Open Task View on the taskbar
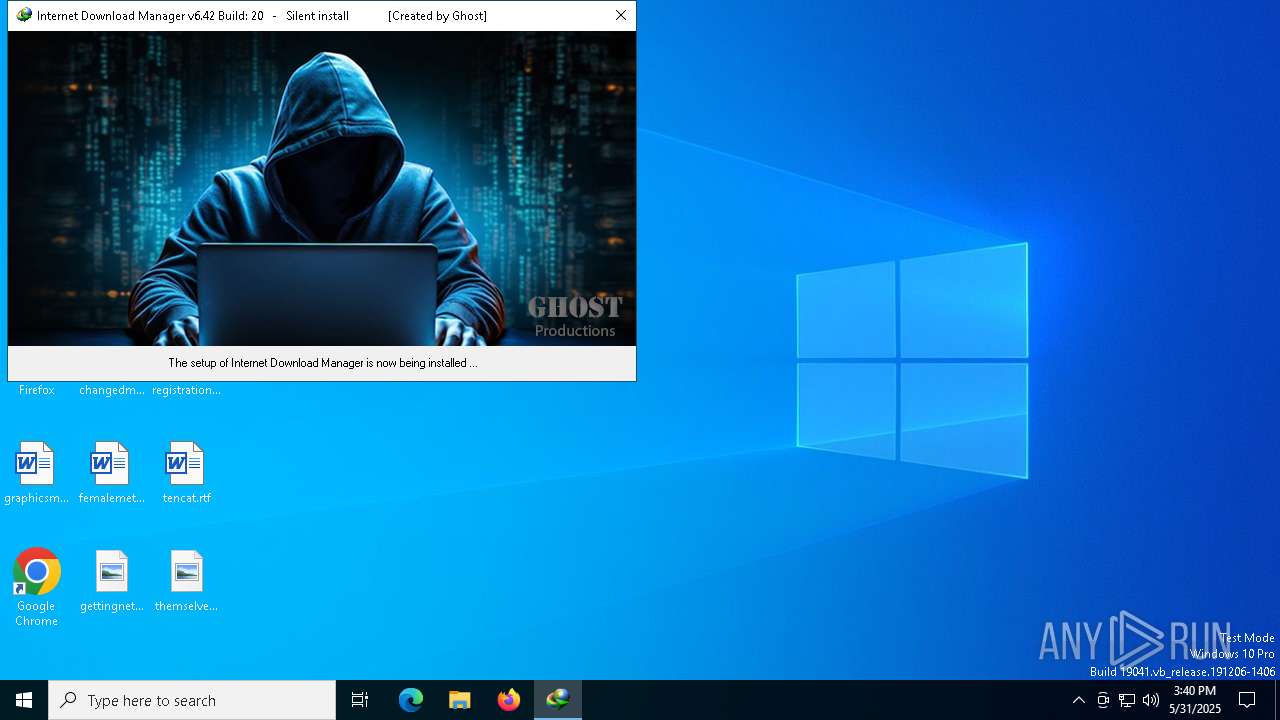The width and height of the screenshot is (1280, 720). 360,700
